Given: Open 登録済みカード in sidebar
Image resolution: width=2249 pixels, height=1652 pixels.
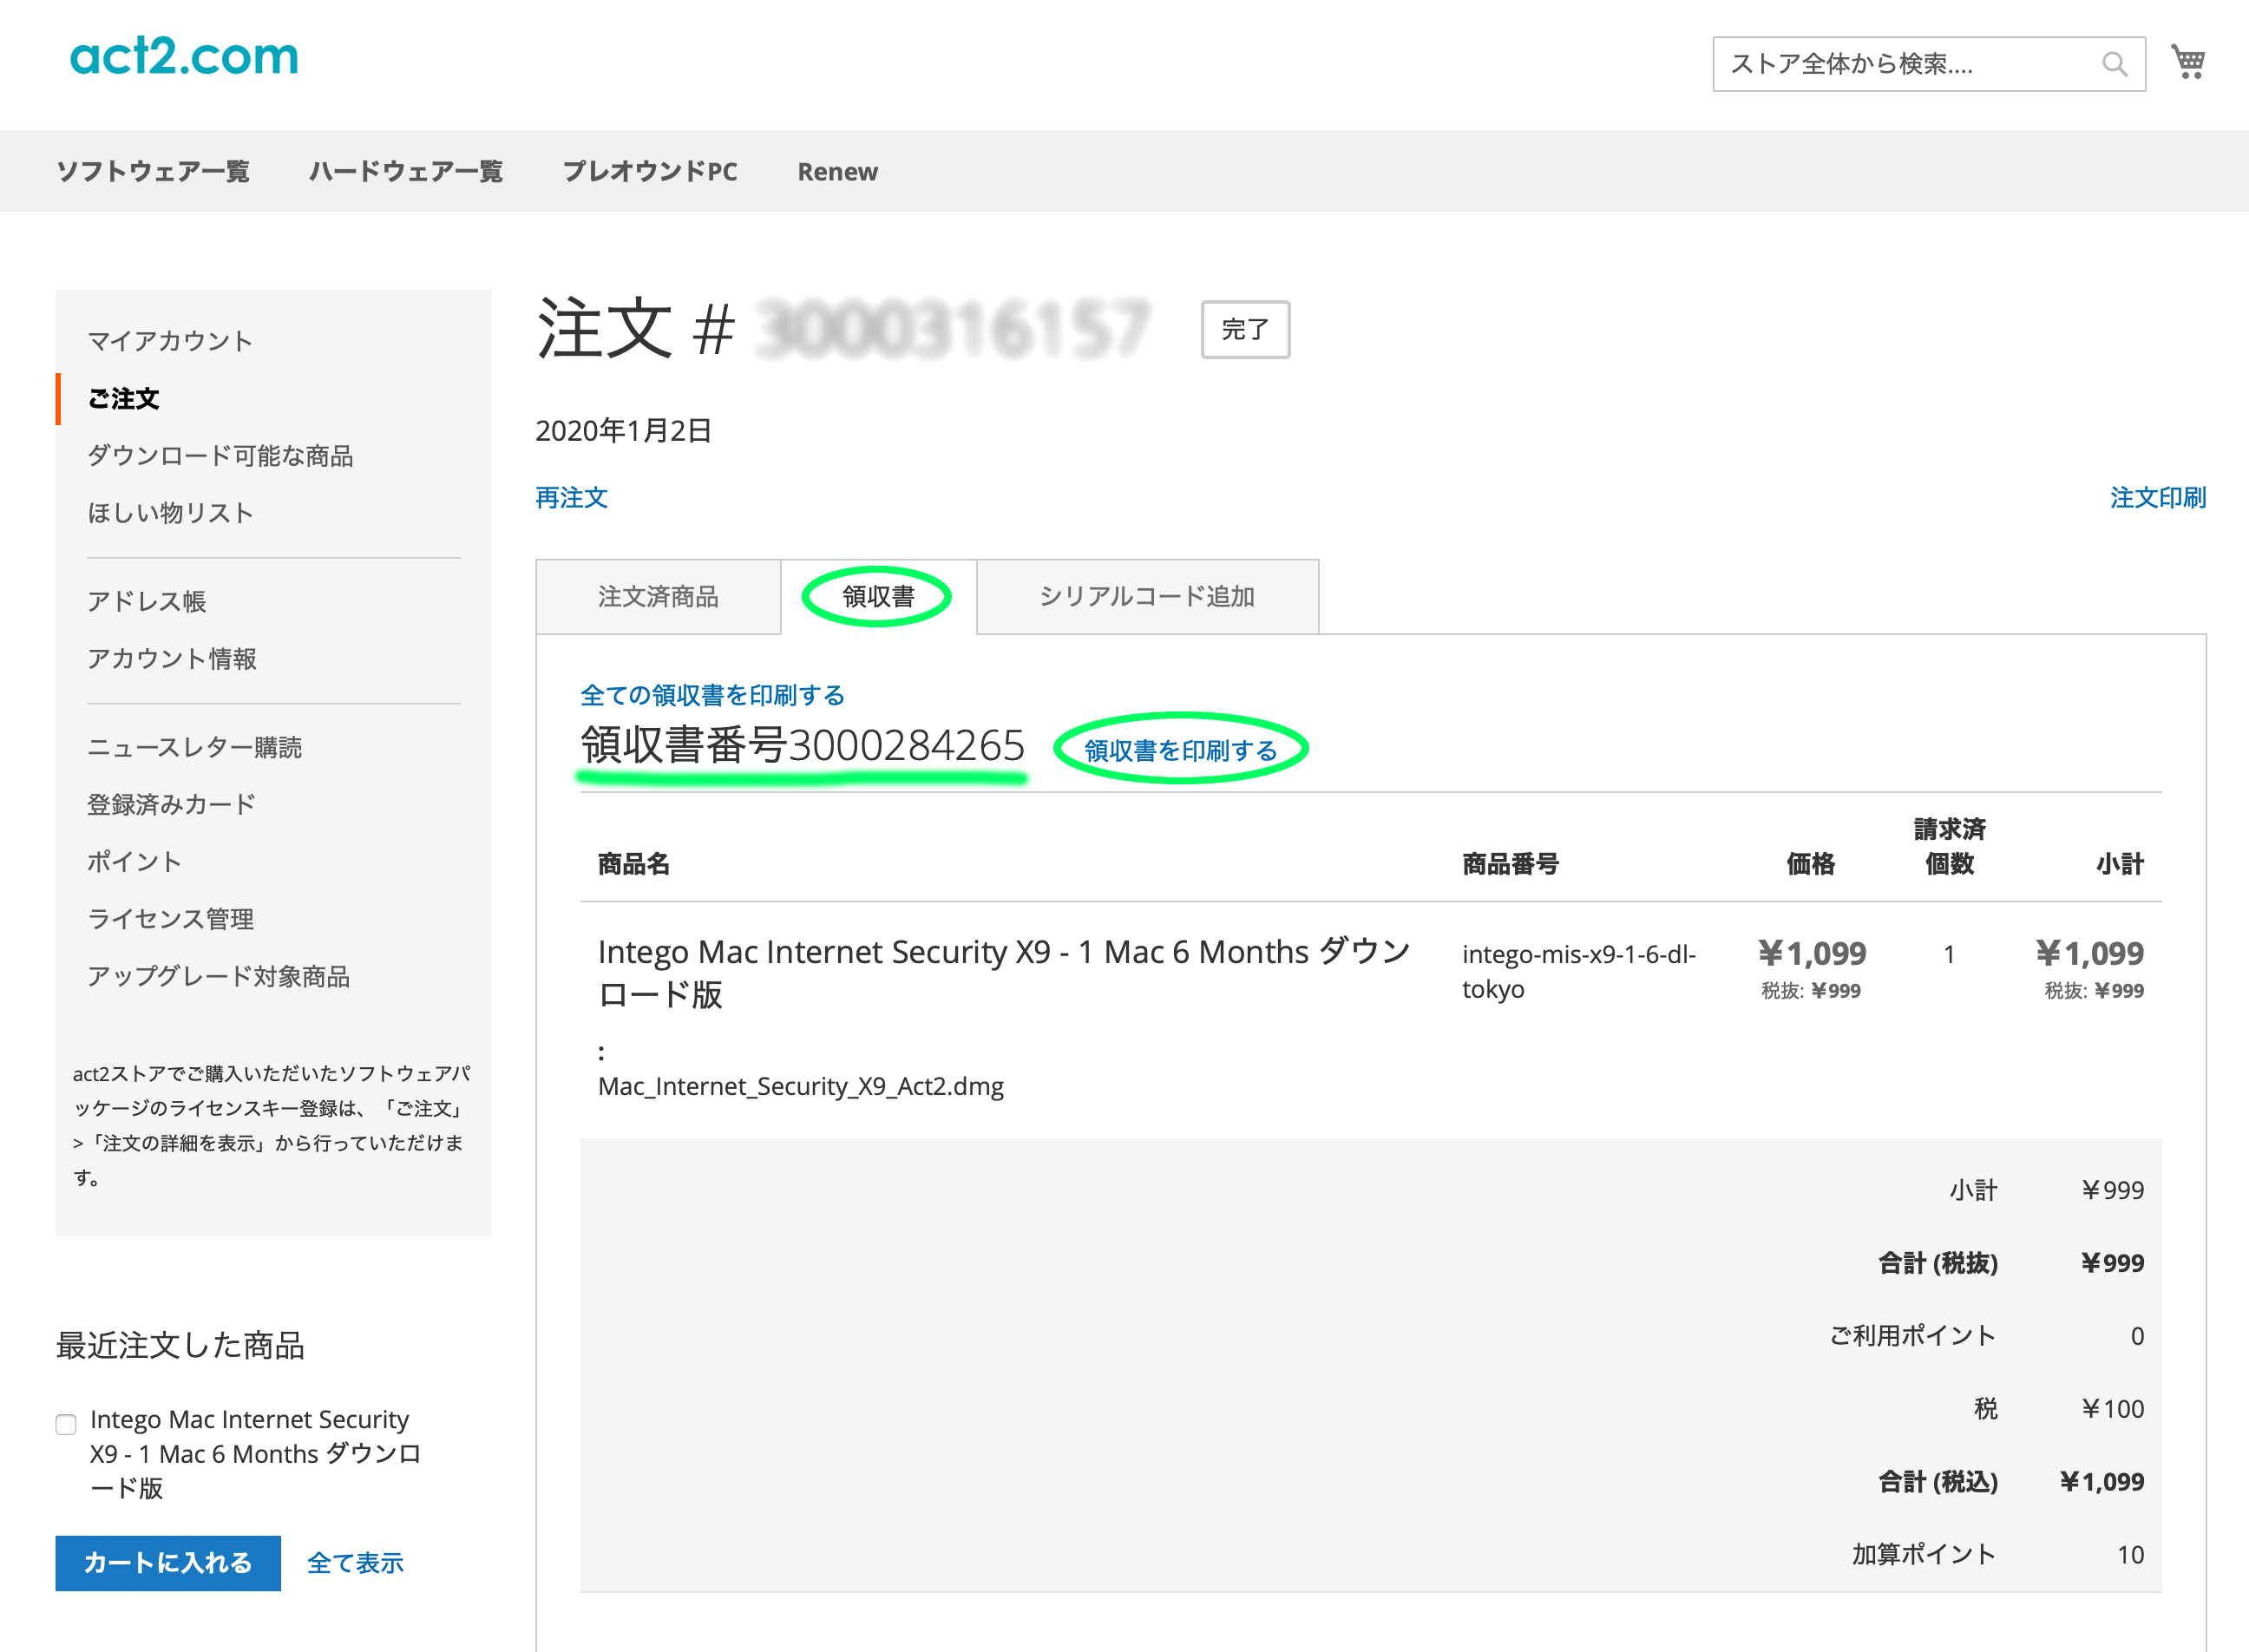Looking at the screenshot, I should click(x=171, y=804).
